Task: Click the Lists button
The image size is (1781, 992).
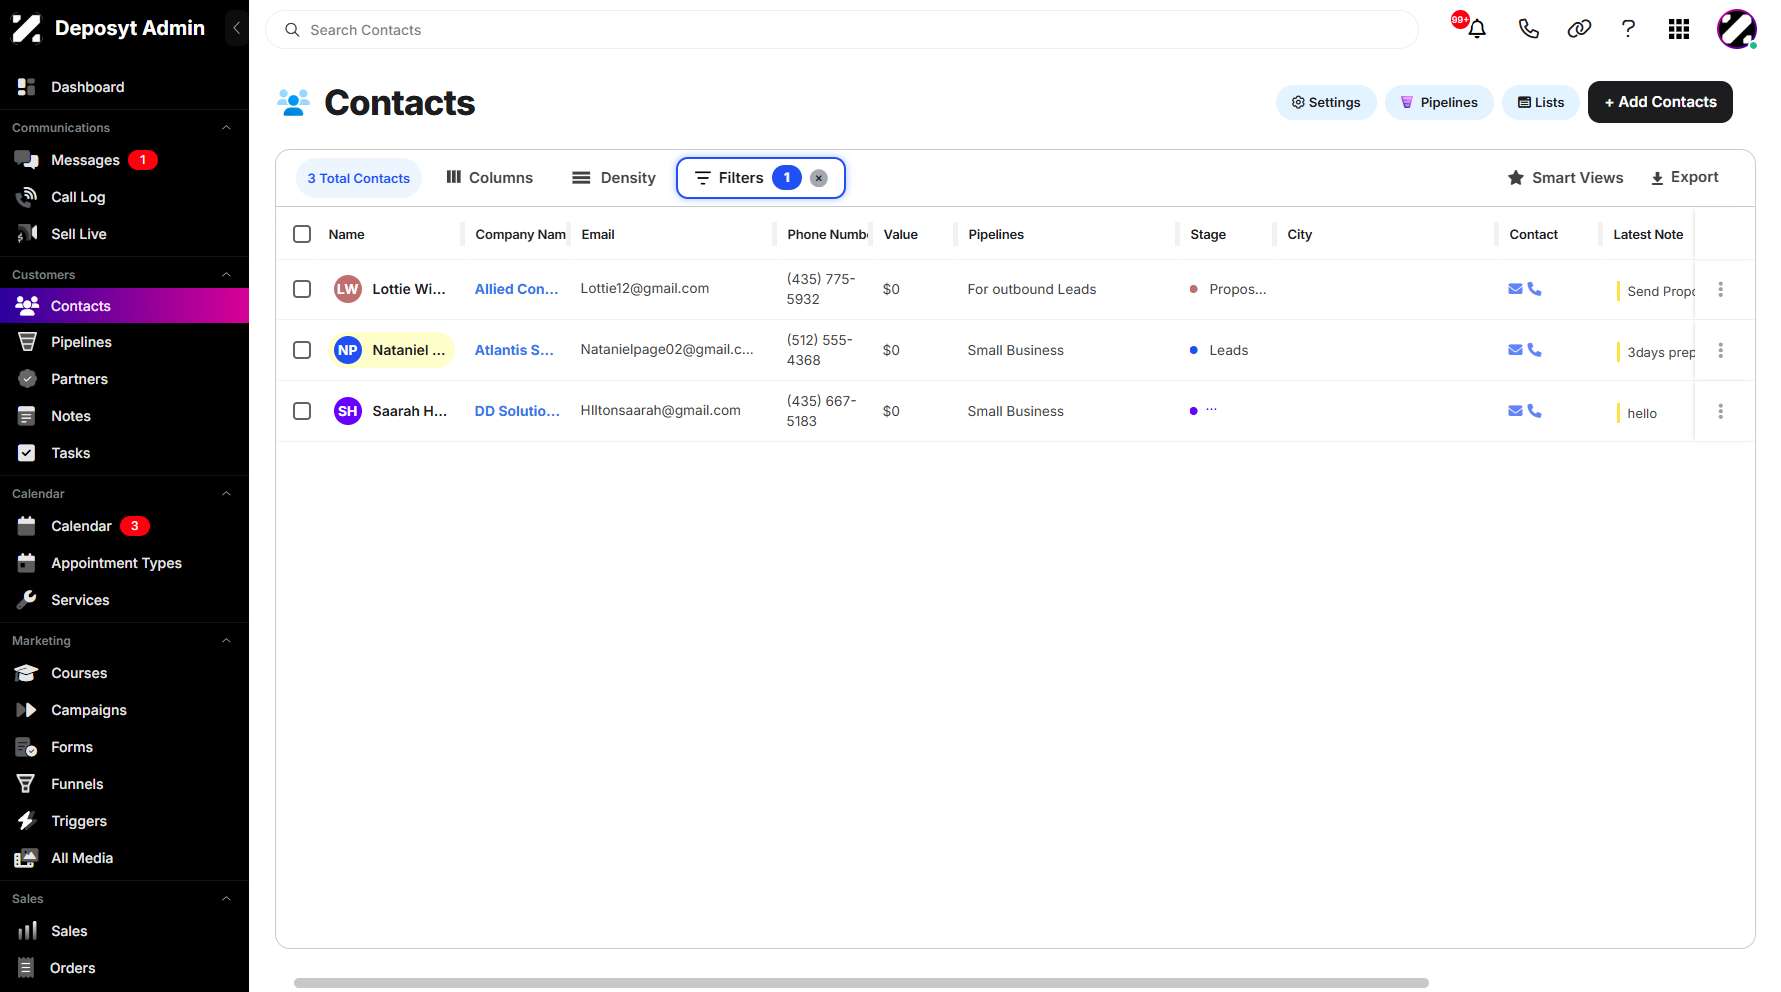Action: 1541,102
